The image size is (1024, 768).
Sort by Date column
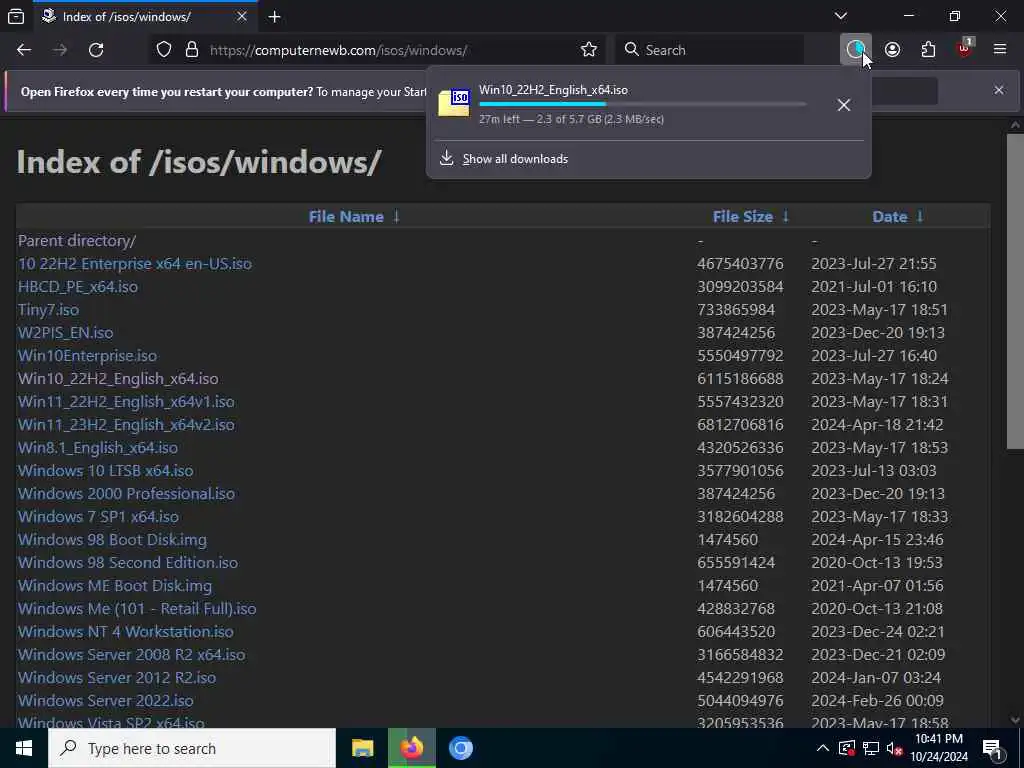click(889, 216)
